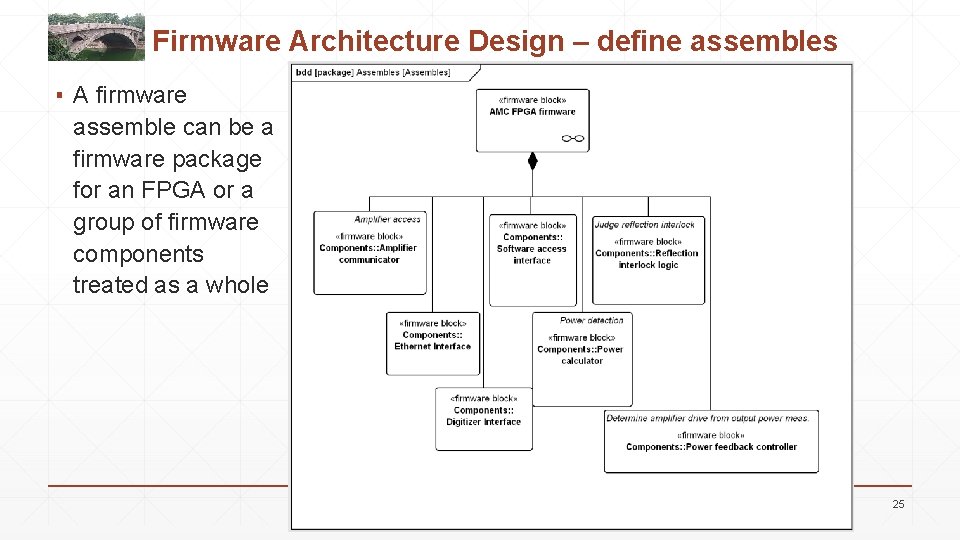Select the Components::Power calculator block
The image size is (960, 540).
(x=582, y=359)
